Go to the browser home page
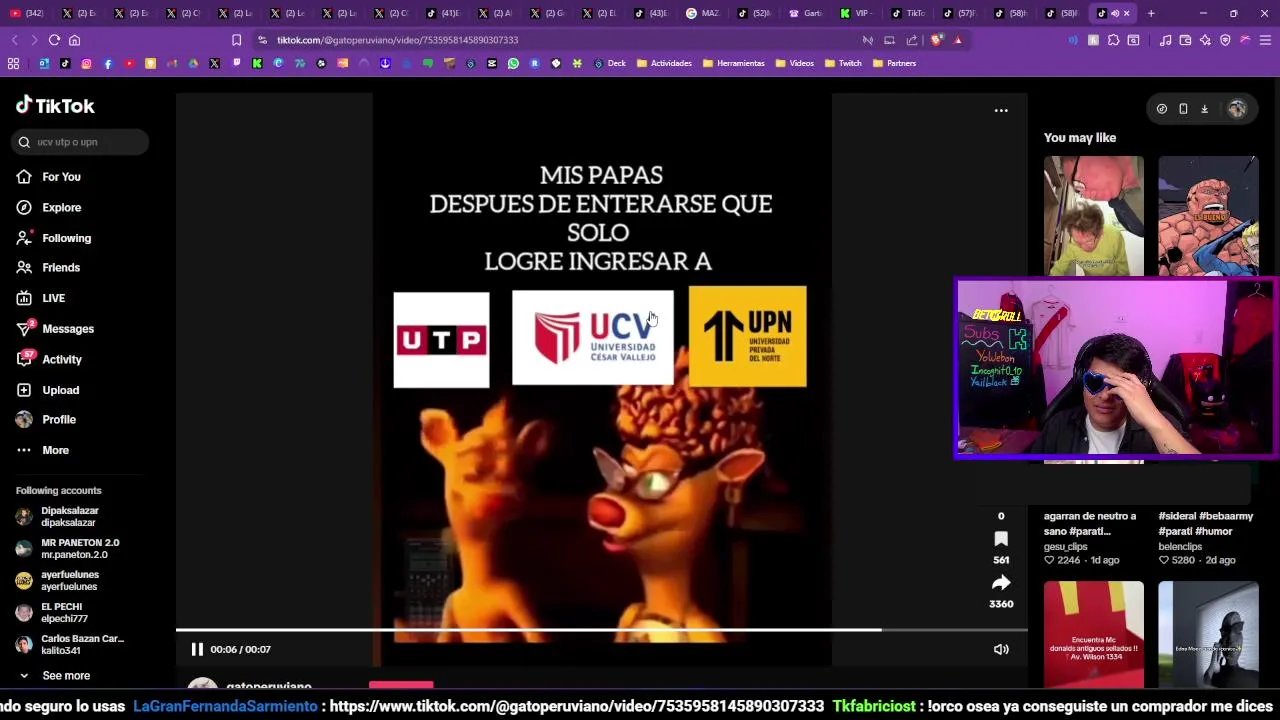 74,40
